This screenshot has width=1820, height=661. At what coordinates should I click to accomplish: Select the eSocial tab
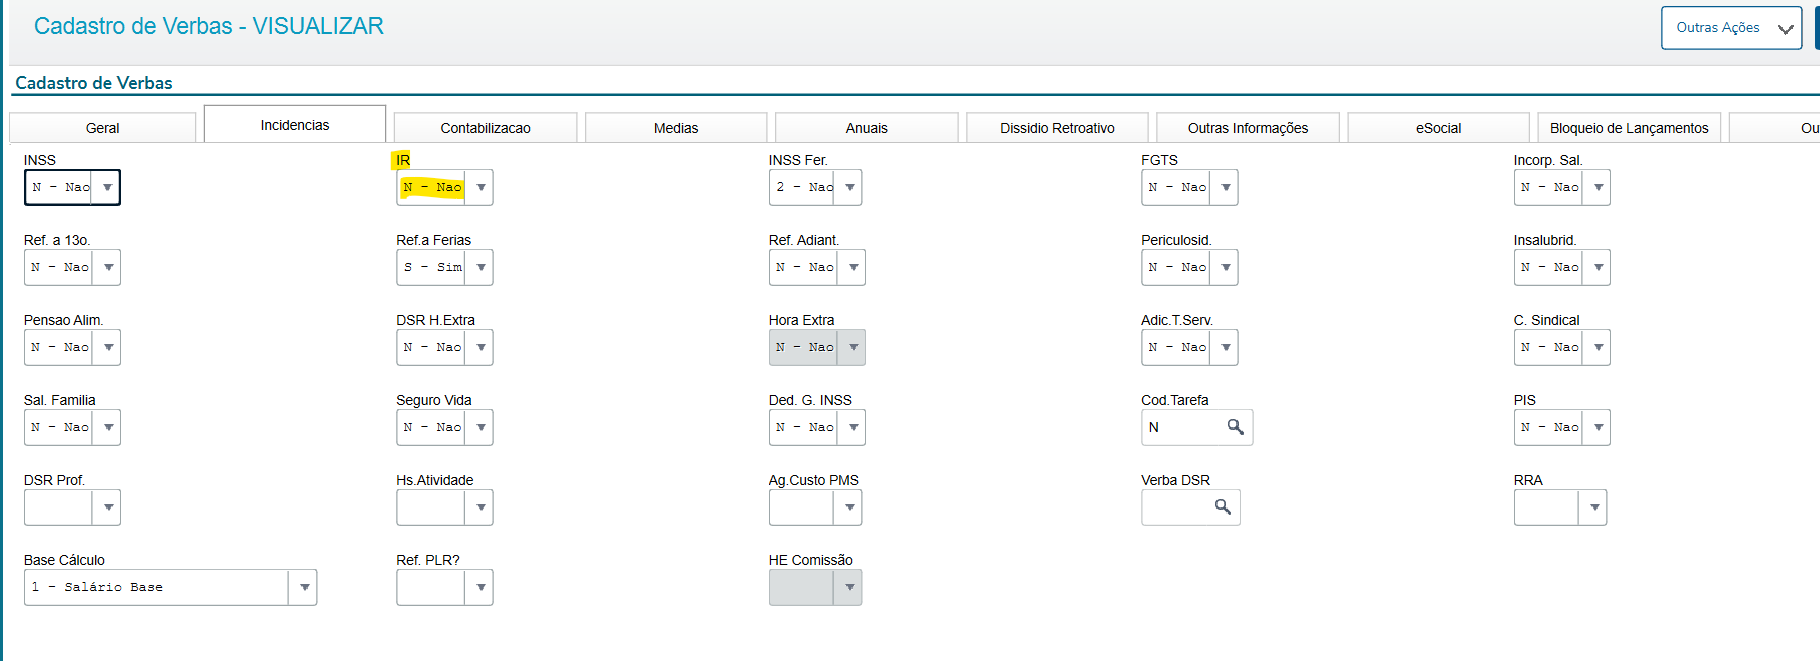[x=1438, y=128]
